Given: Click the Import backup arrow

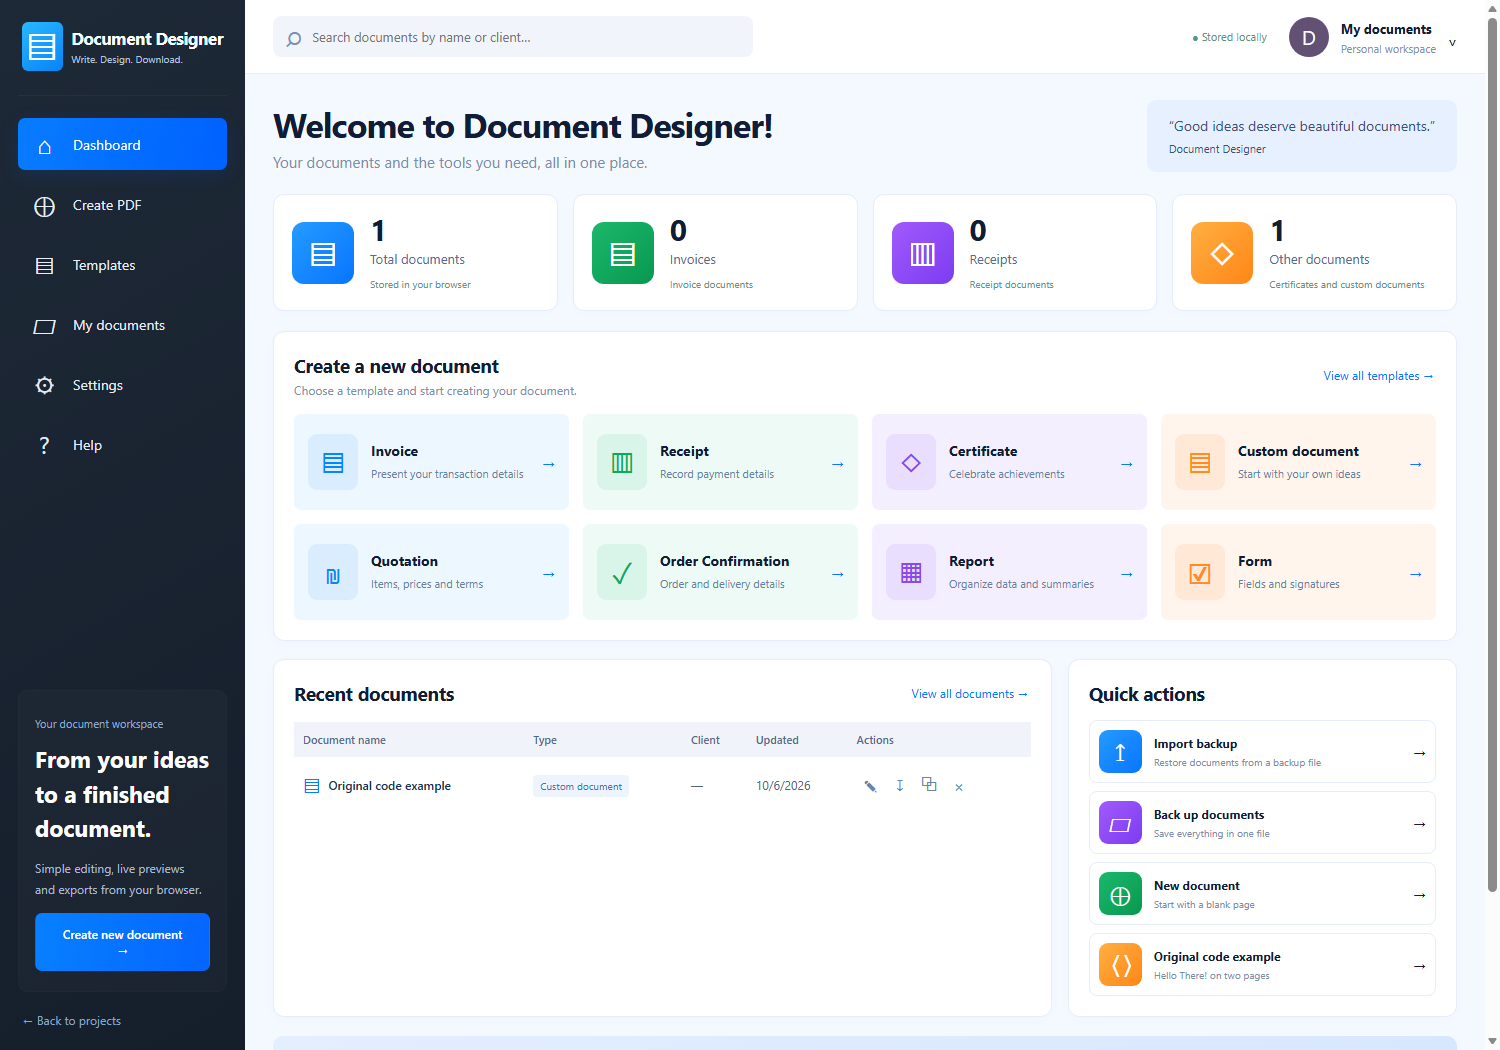Looking at the screenshot, I should [x=1419, y=753].
